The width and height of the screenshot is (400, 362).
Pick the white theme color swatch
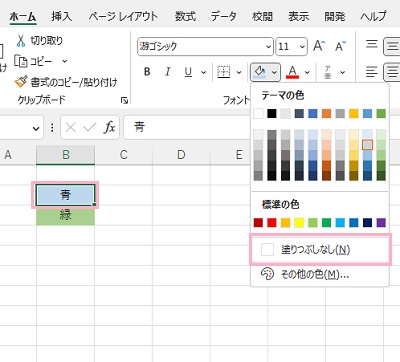coord(258,114)
